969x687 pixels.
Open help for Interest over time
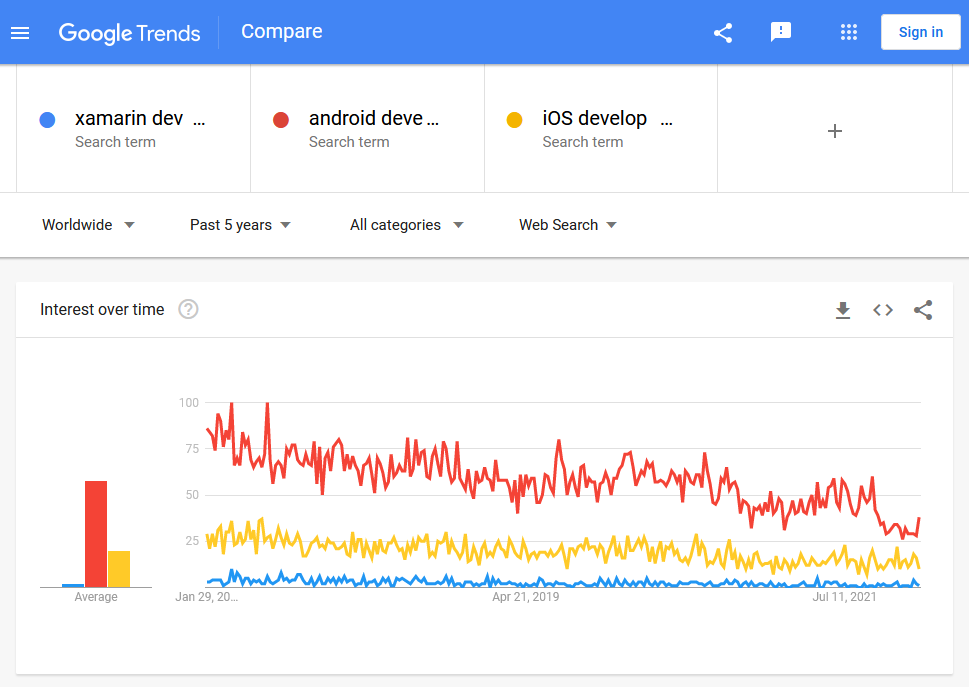coord(188,310)
